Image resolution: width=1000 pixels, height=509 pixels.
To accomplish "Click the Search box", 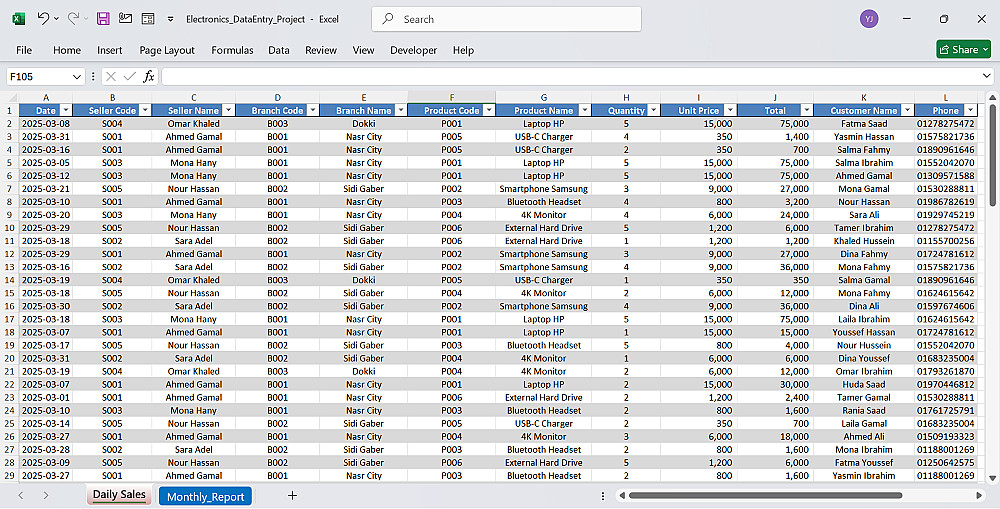I will 506,19.
